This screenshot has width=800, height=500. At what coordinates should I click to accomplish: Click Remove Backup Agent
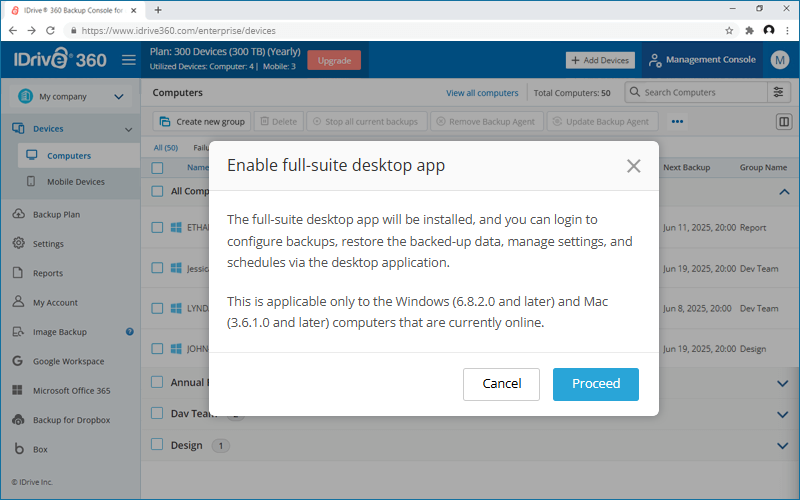(x=487, y=121)
